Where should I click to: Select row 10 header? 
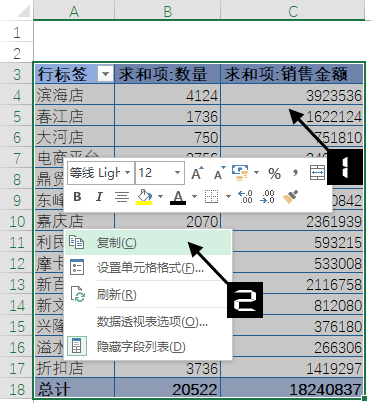pyautogui.click(x=17, y=221)
